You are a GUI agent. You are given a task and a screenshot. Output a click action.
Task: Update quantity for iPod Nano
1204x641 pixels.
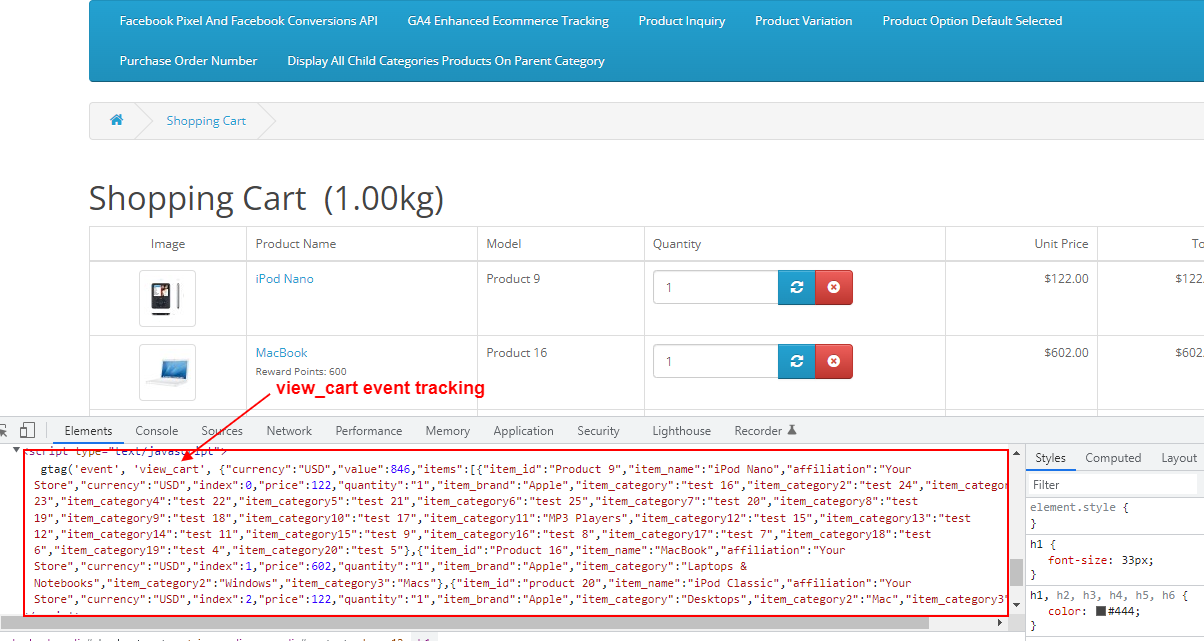click(x=796, y=287)
